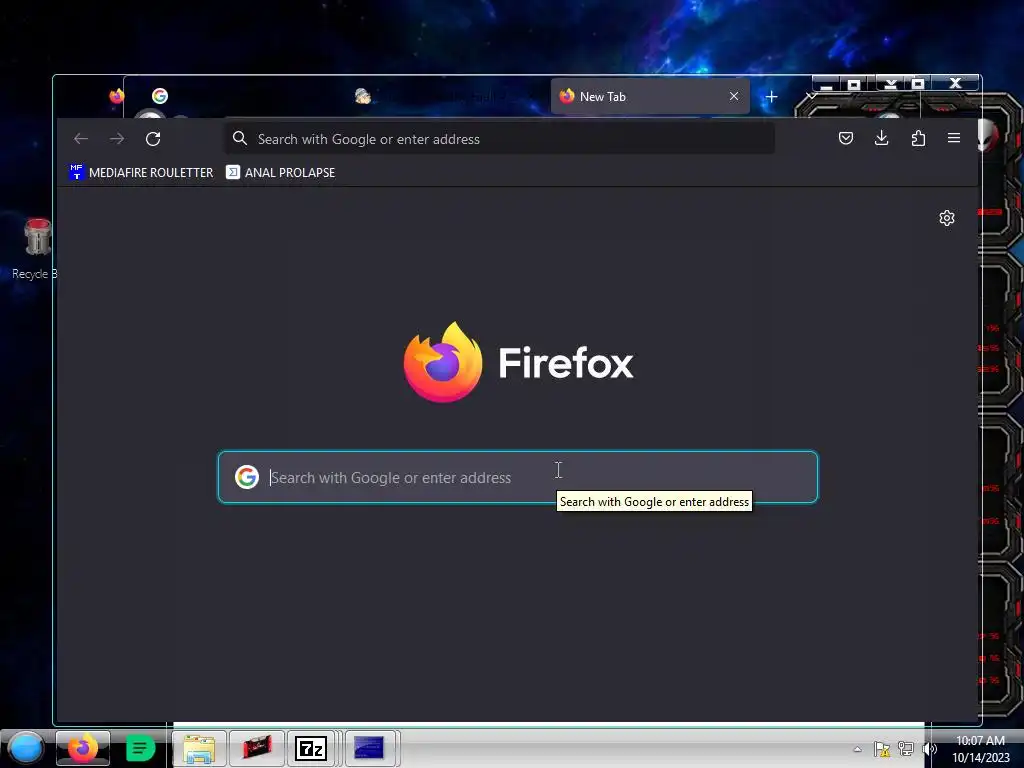Image resolution: width=1024 pixels, height=768 pixels.
Task: Open the Firefox application menu
Action: point(953,138)
